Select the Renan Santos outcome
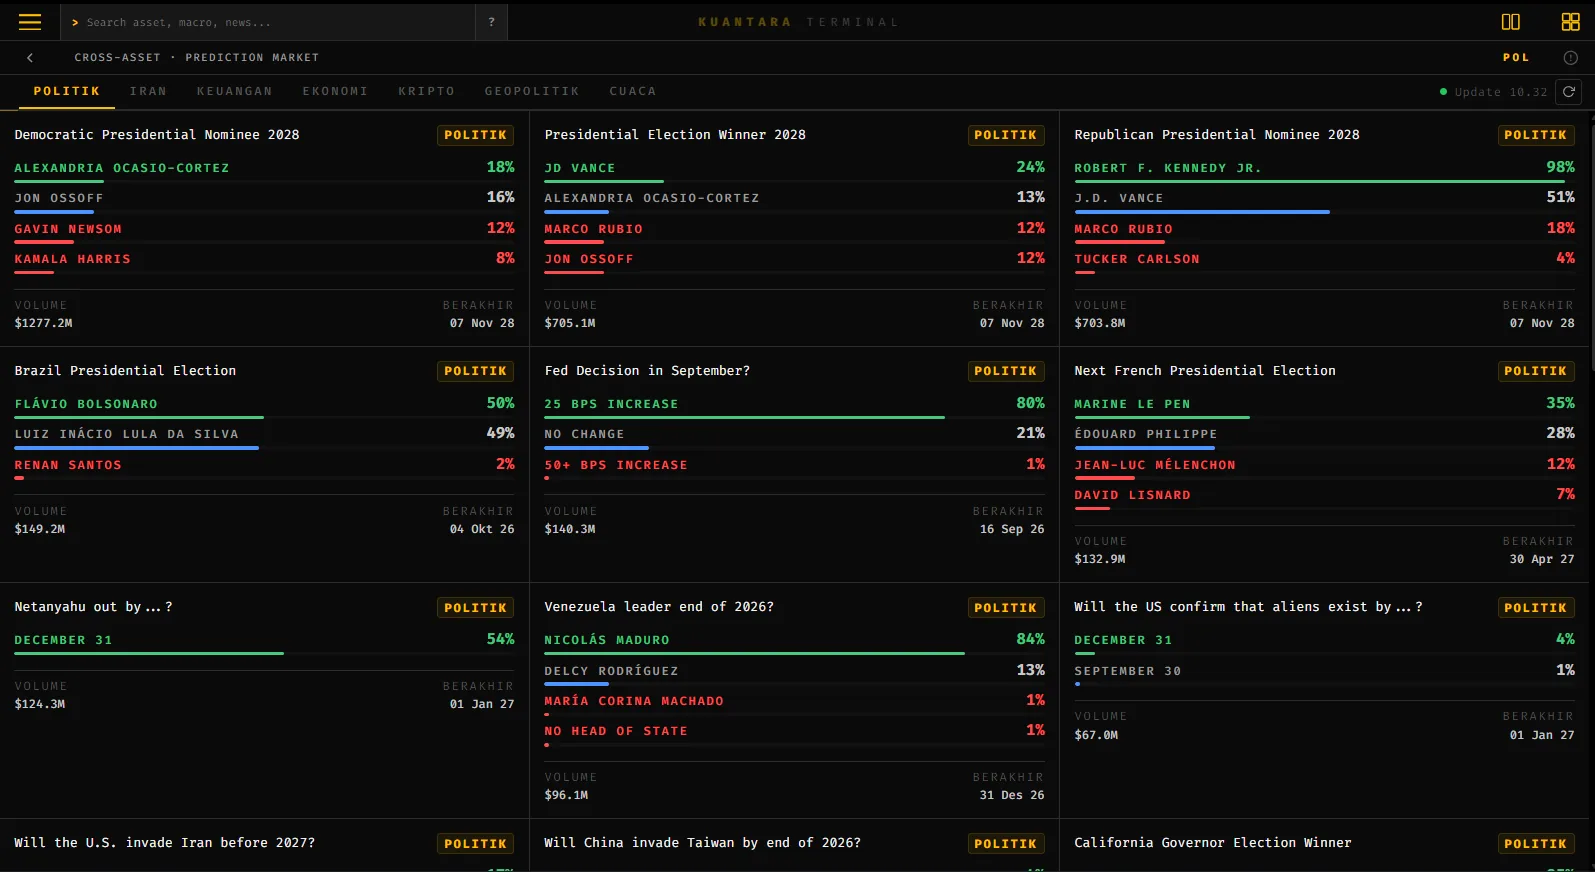Viewport: 1595px width, 872px height. tap(264, 466)
